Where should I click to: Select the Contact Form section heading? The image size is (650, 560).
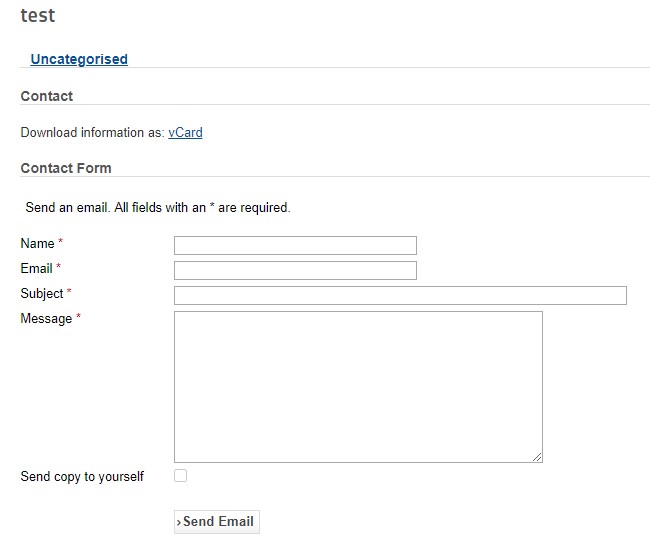coord(66,168)
